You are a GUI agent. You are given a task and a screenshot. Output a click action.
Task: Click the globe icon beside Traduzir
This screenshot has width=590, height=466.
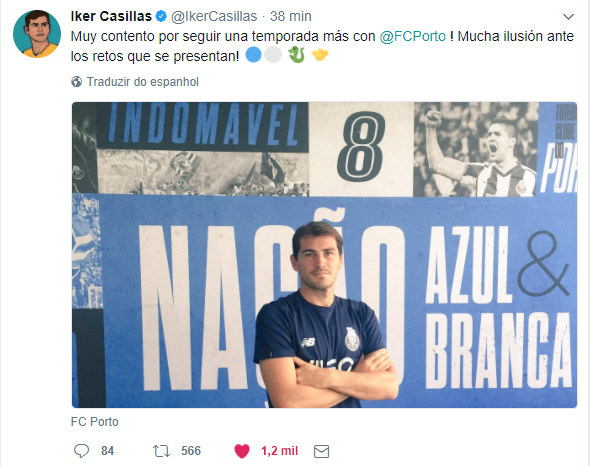(x=76, y=81)
